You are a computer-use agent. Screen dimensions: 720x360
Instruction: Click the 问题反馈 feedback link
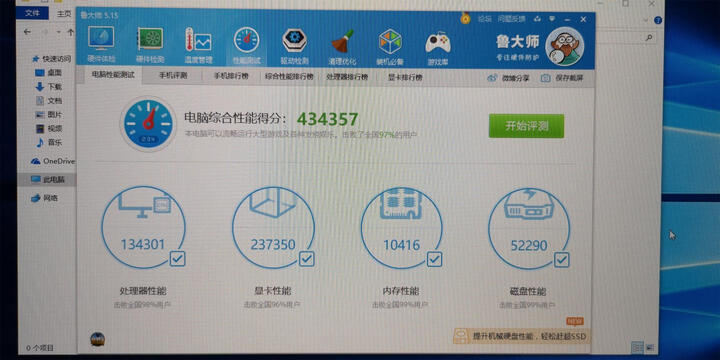click(512, 19)
